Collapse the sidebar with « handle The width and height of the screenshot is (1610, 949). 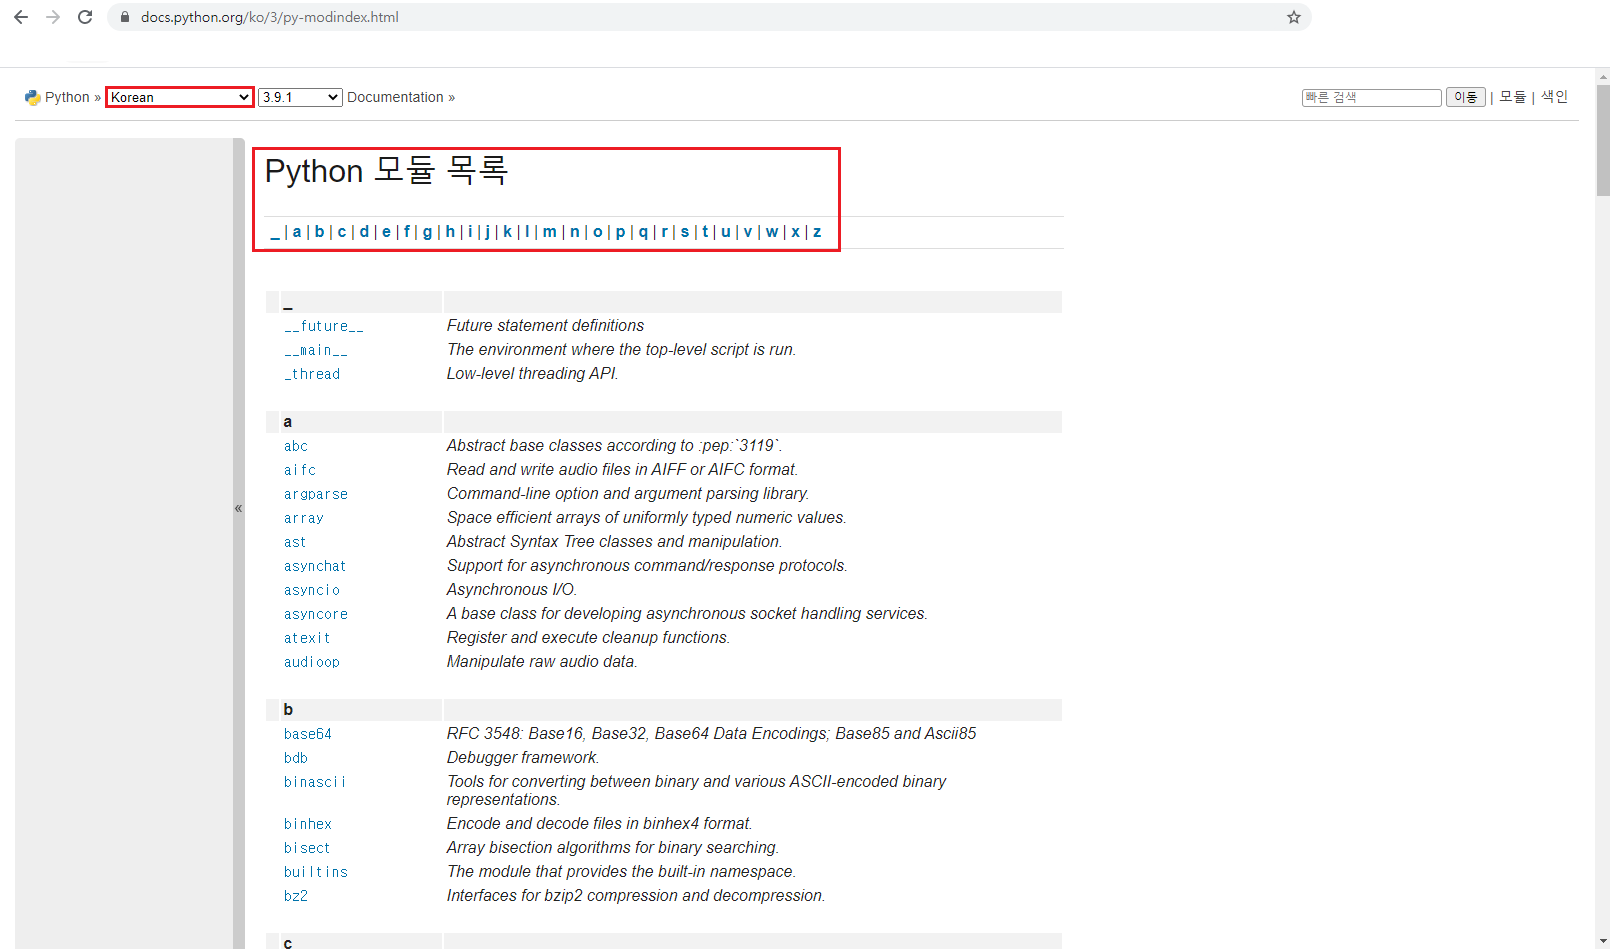(x=239, y=508)
